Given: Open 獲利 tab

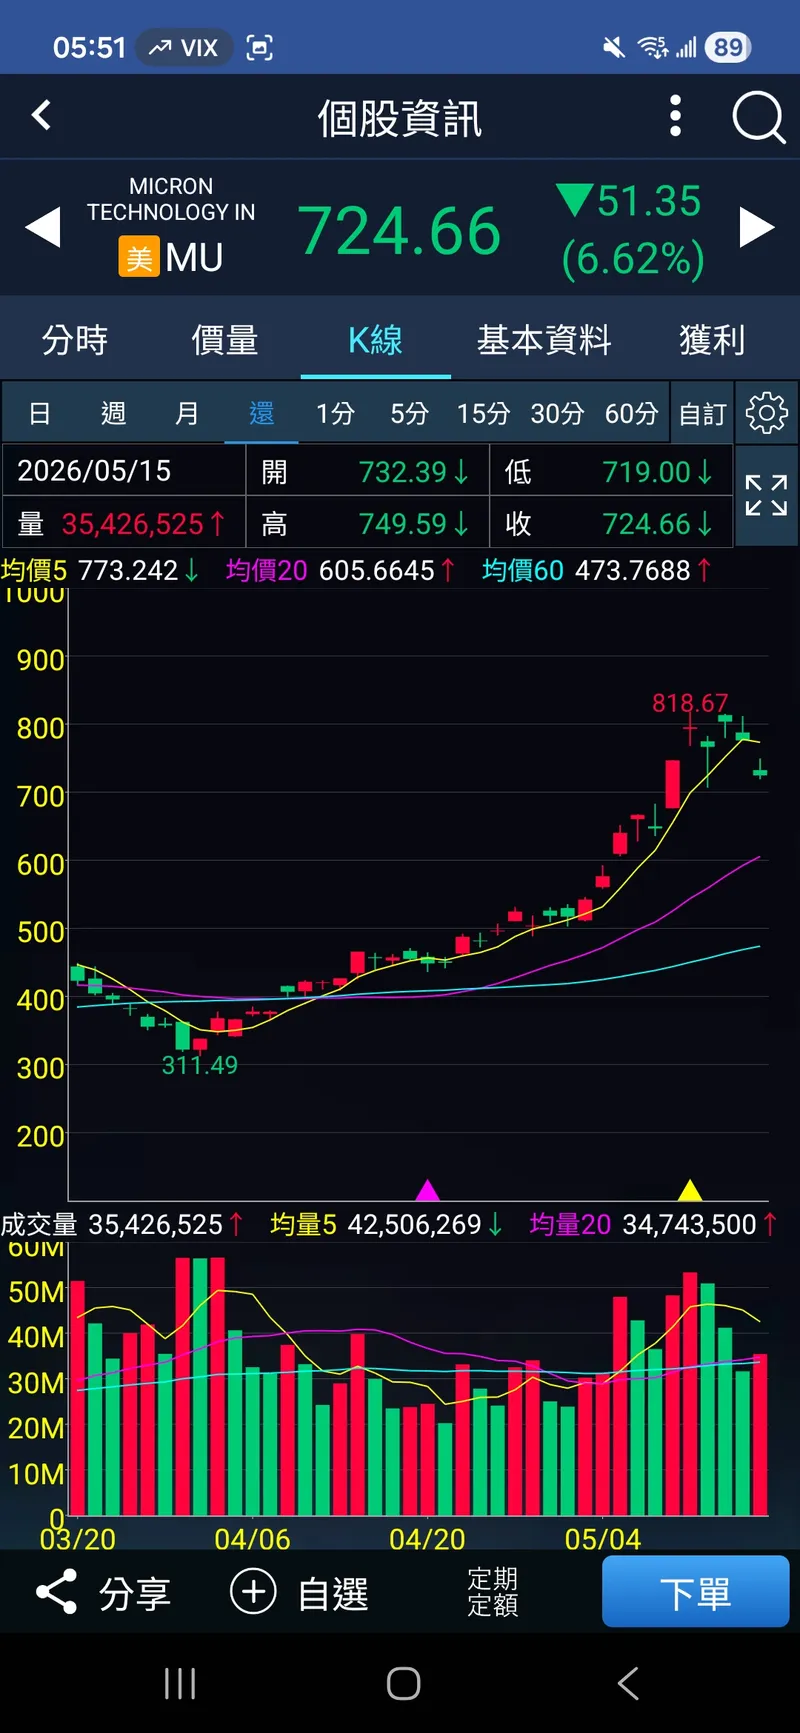Looking at the screenshot, I should [x=712, y=340].
